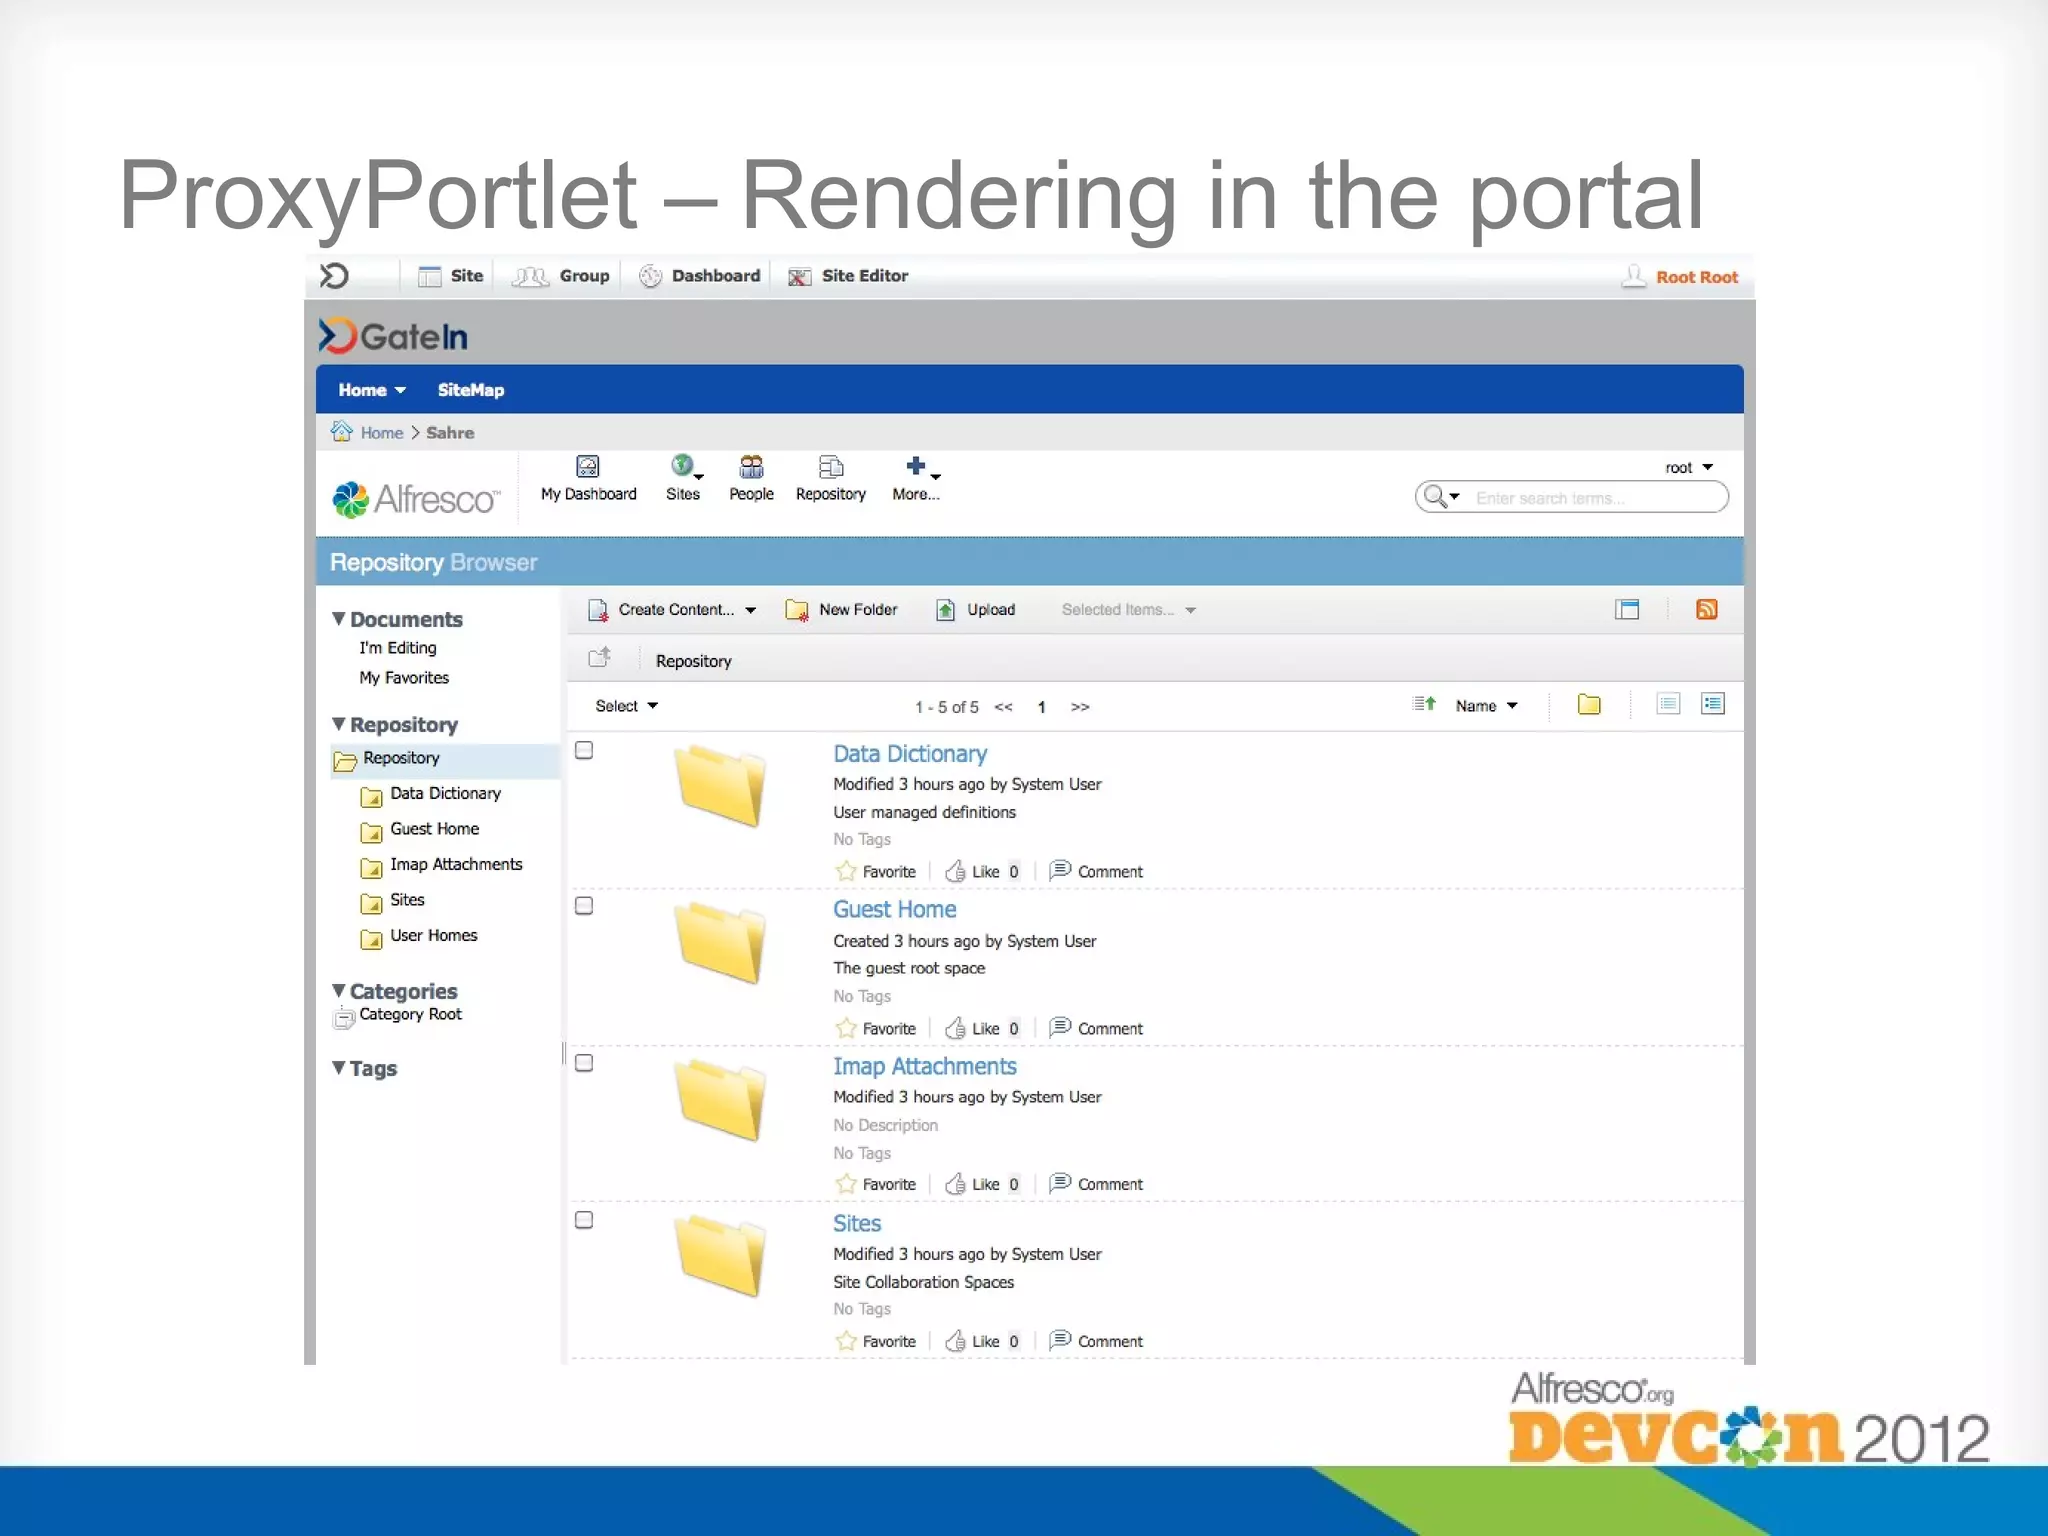This screenshot has height=1536, width=2048.
Task: Click the home icon in breadcrumb
Action: 342,431
